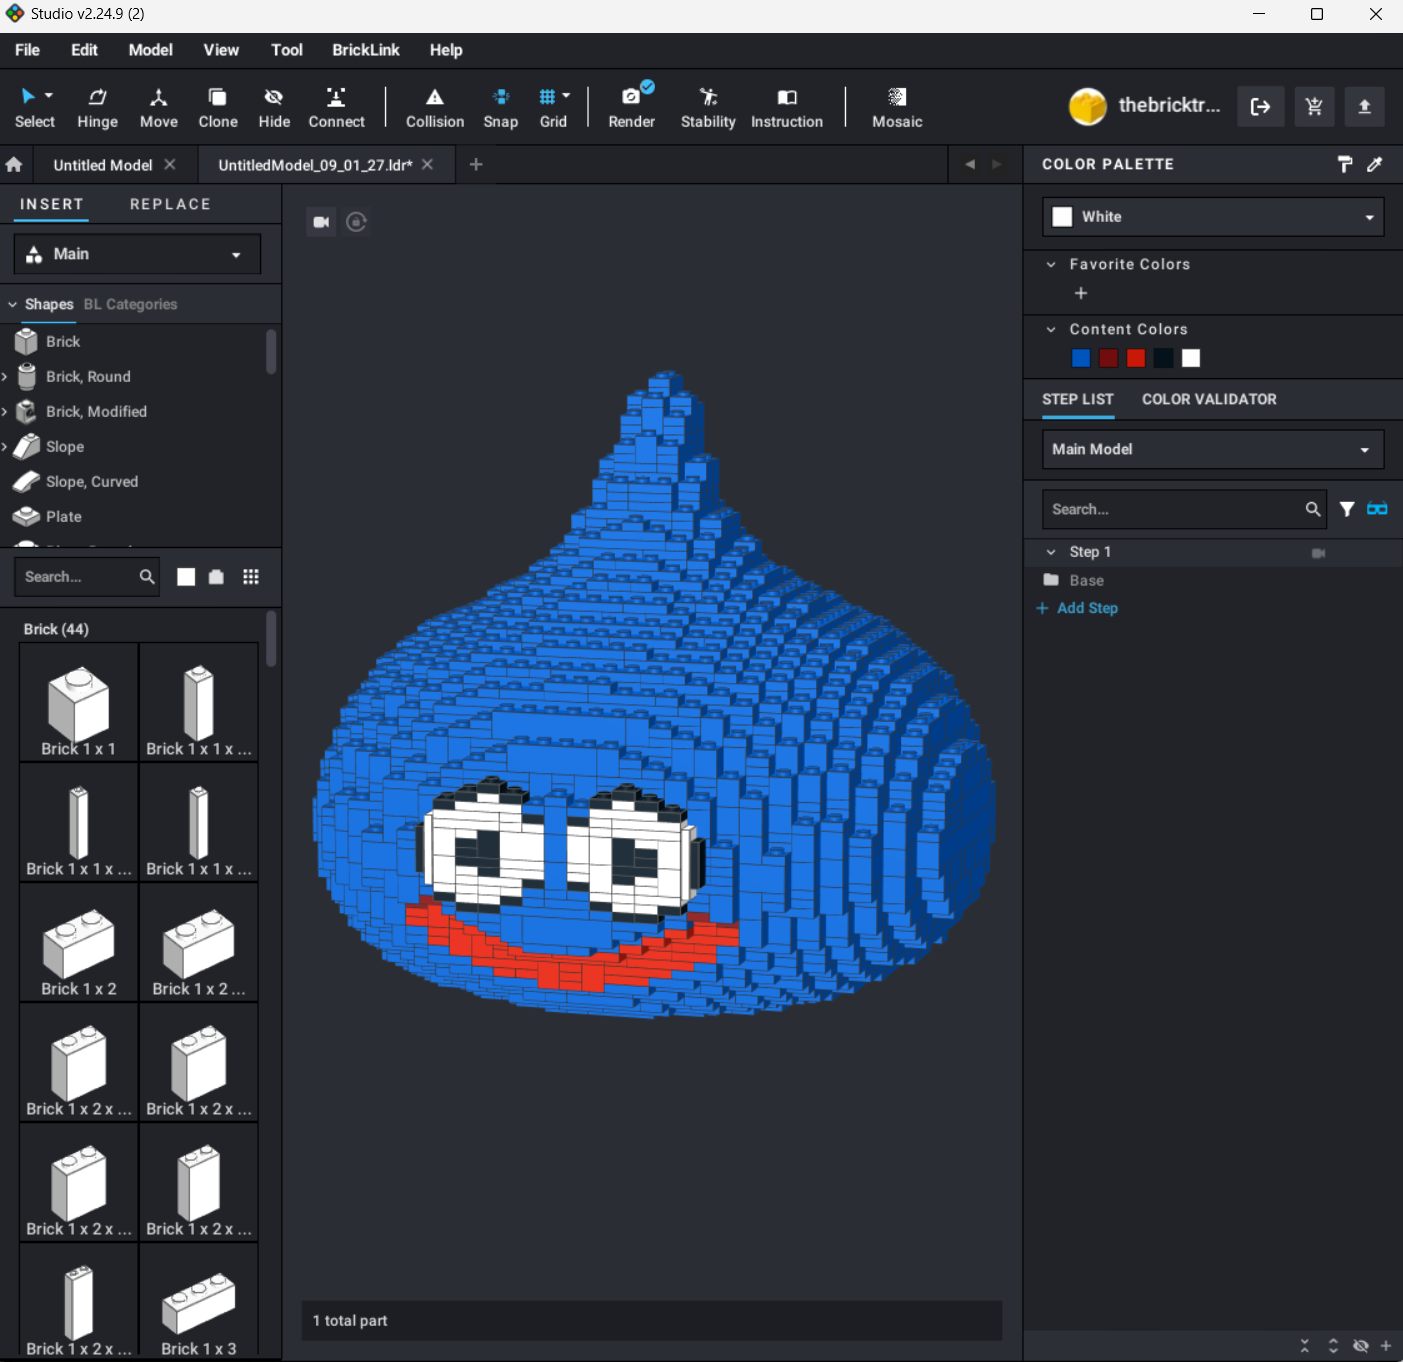Toggle the crossed-eye hidden parts icon
The image size is (1403, 1362).
point(1360,1346)
